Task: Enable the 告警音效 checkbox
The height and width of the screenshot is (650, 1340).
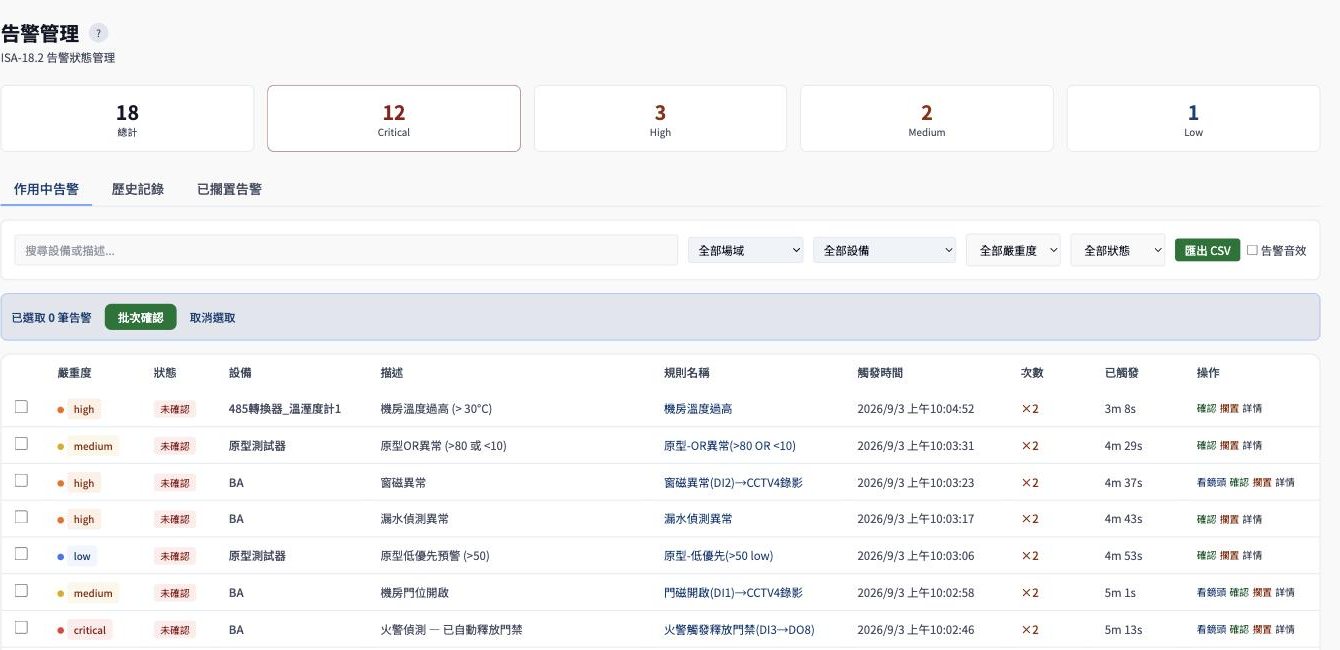Action: pyautogui.click(x=1252, y=250)
